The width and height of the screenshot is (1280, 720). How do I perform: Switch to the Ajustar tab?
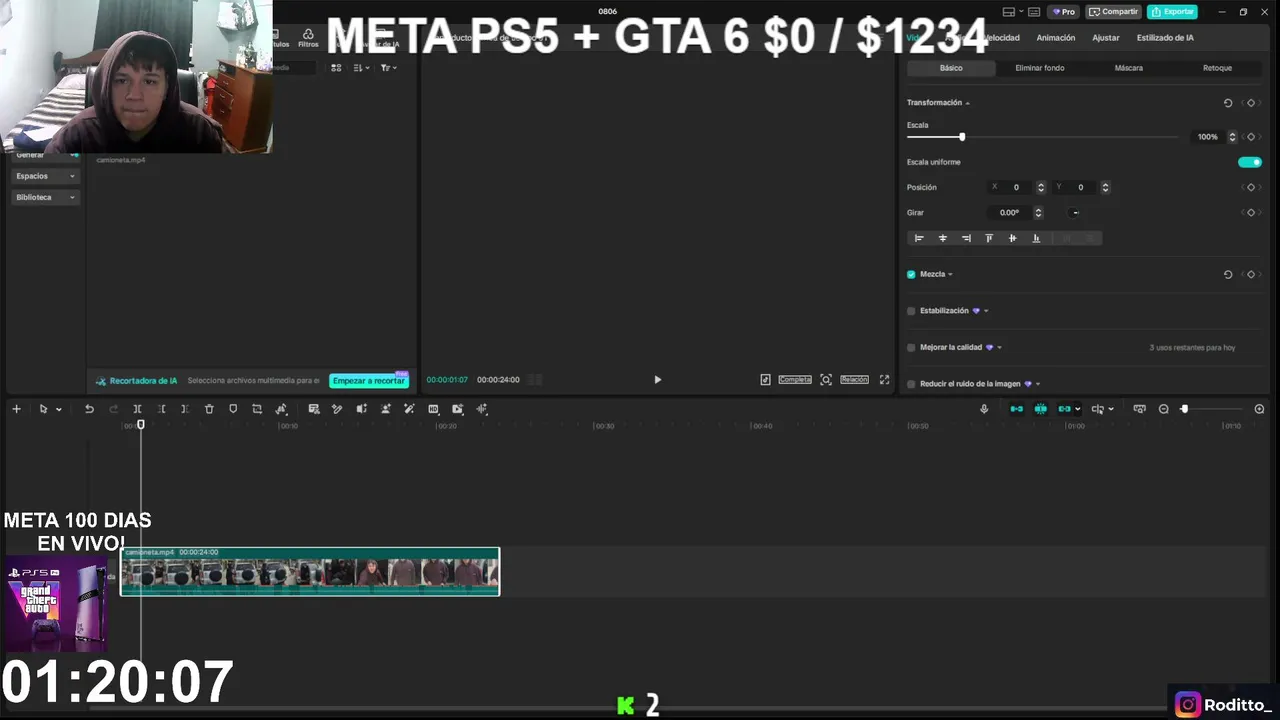point(1106,38)
